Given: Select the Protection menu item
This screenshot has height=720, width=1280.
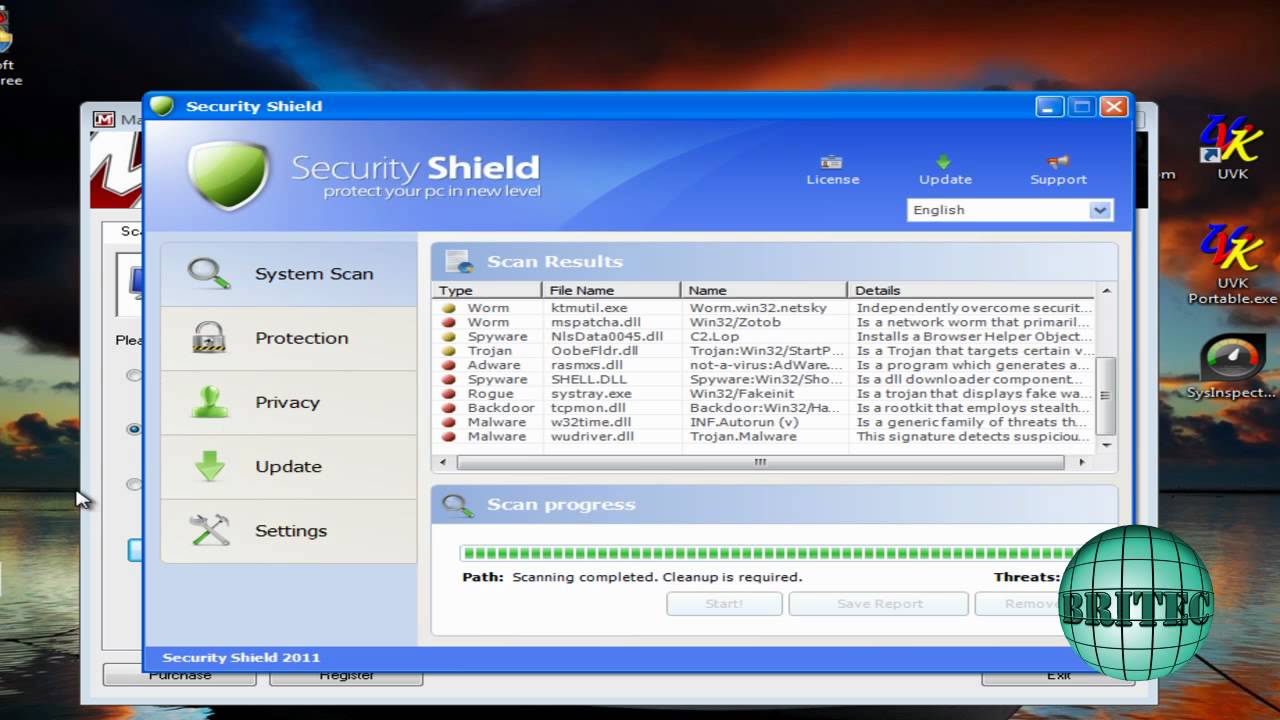Looking at the screenshot, I should coord(289,338).
